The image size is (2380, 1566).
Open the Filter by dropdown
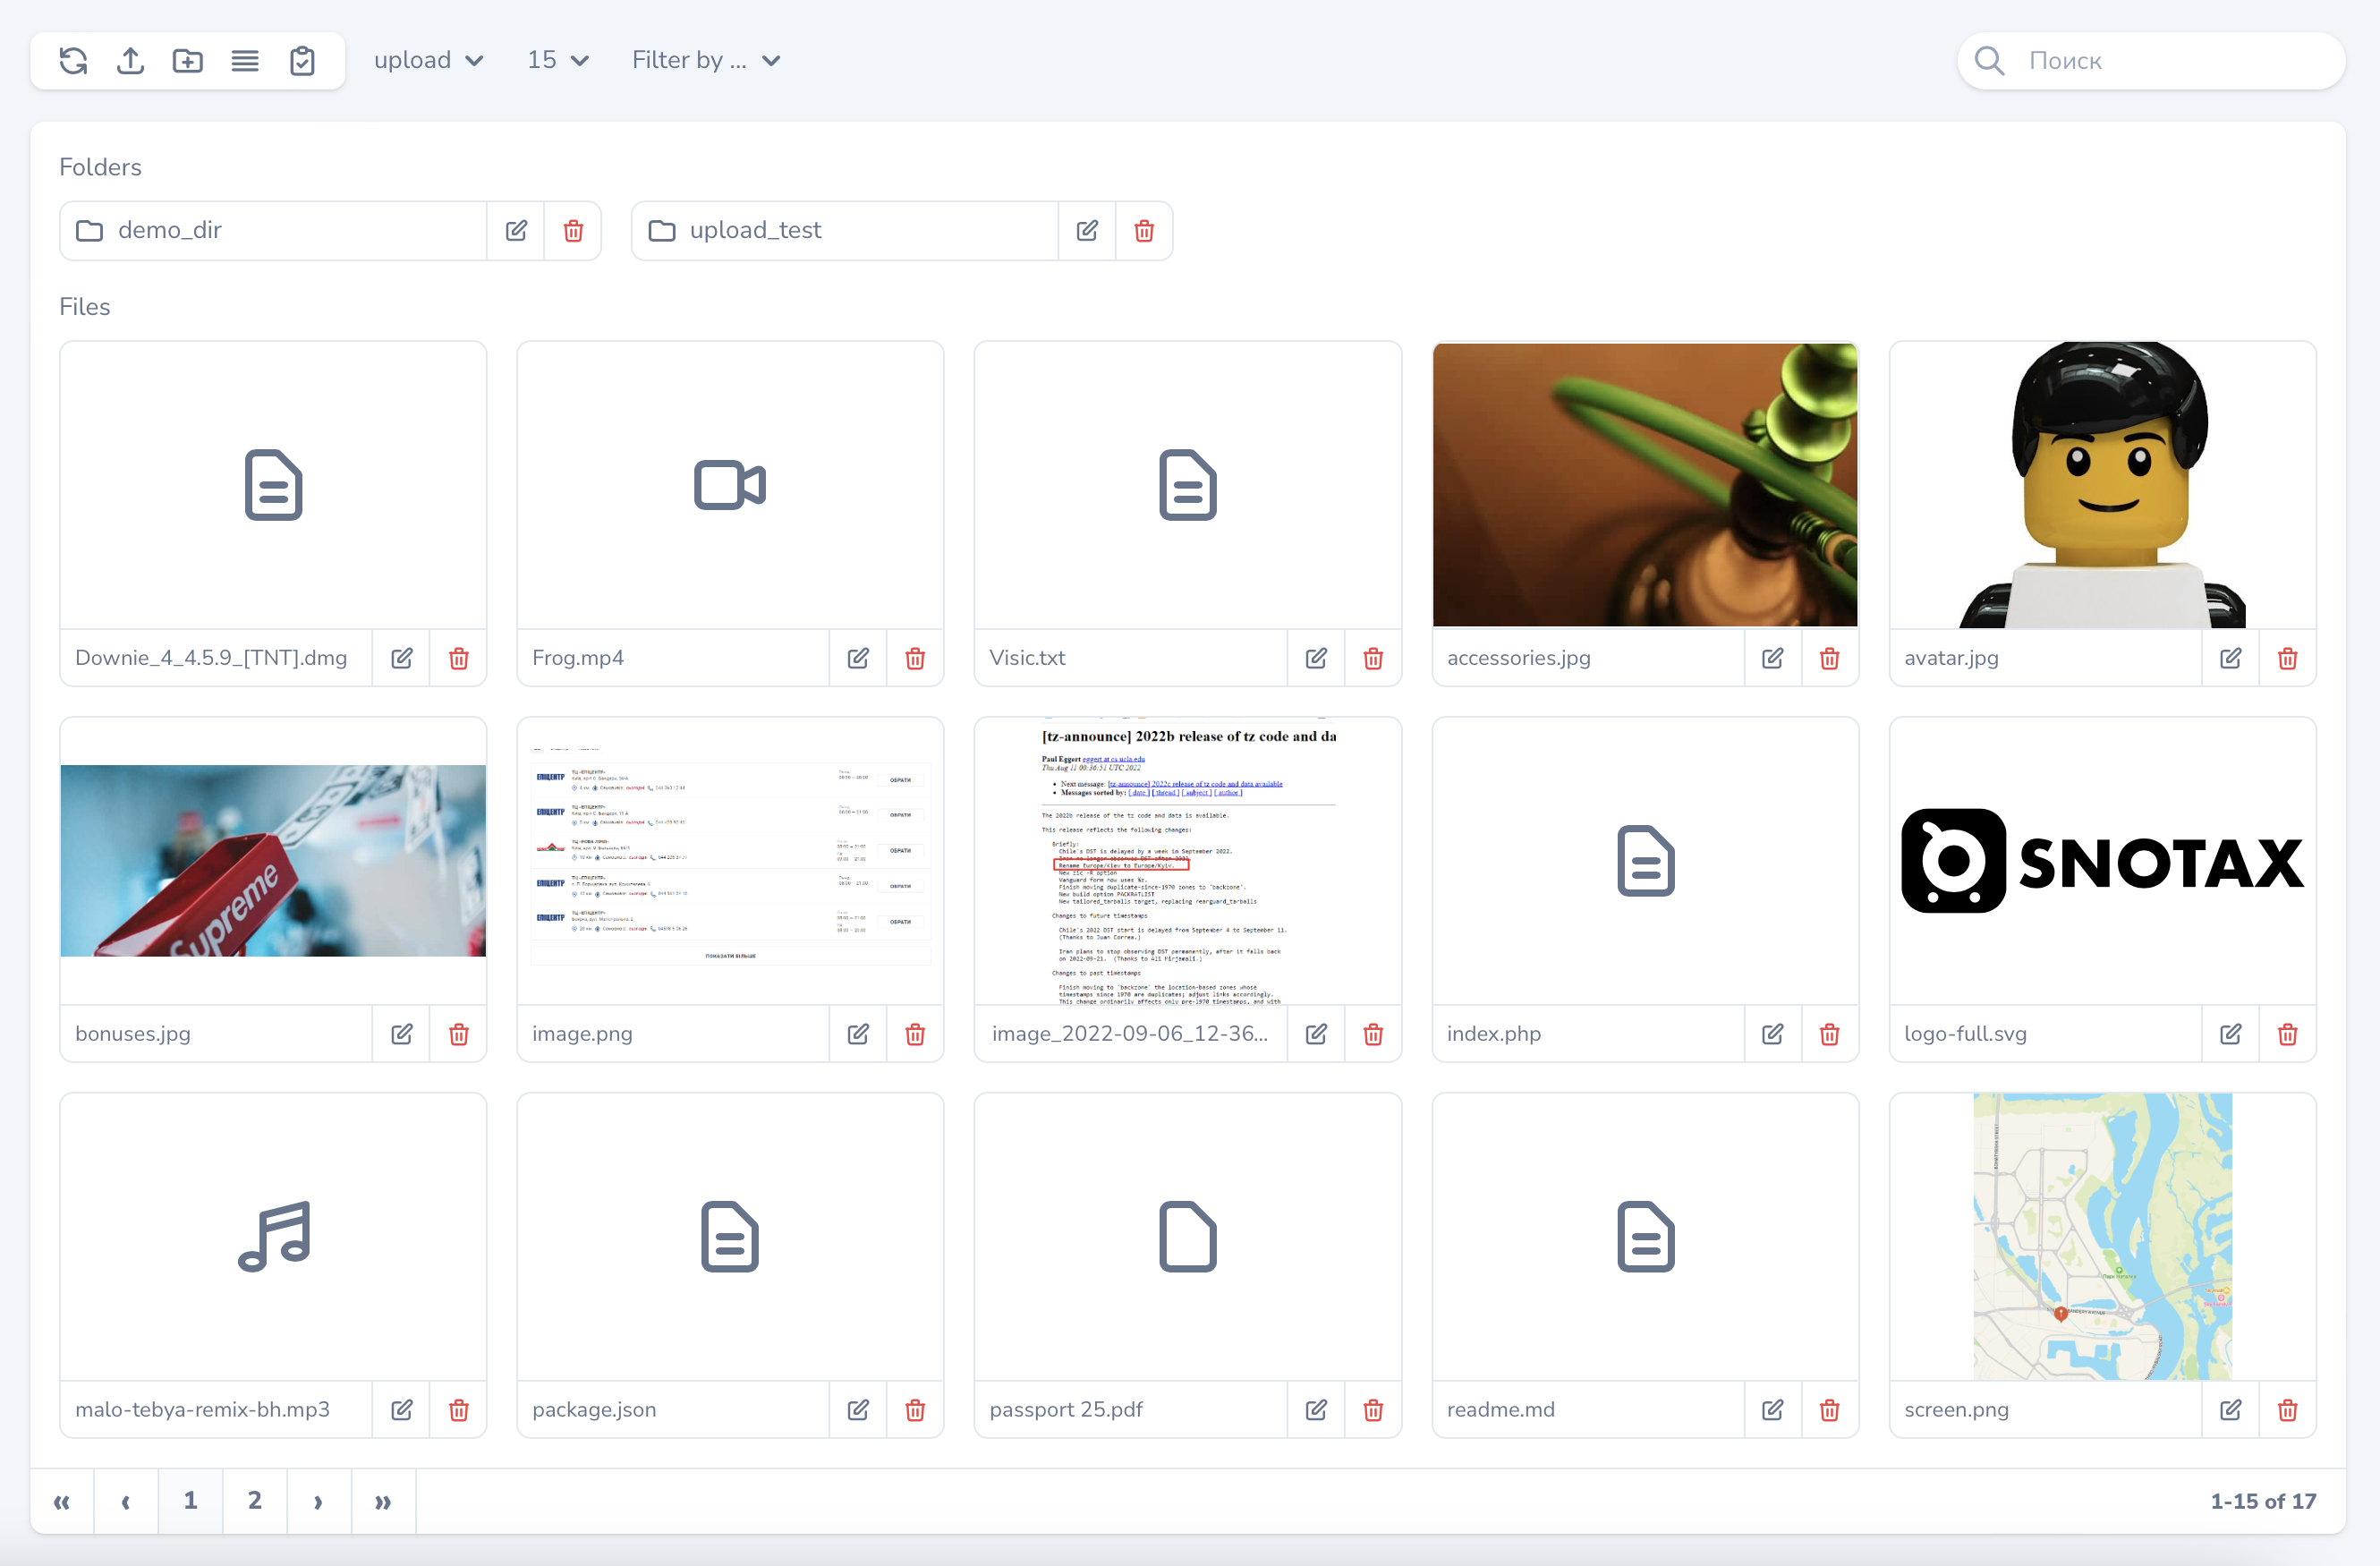[705, 60]
